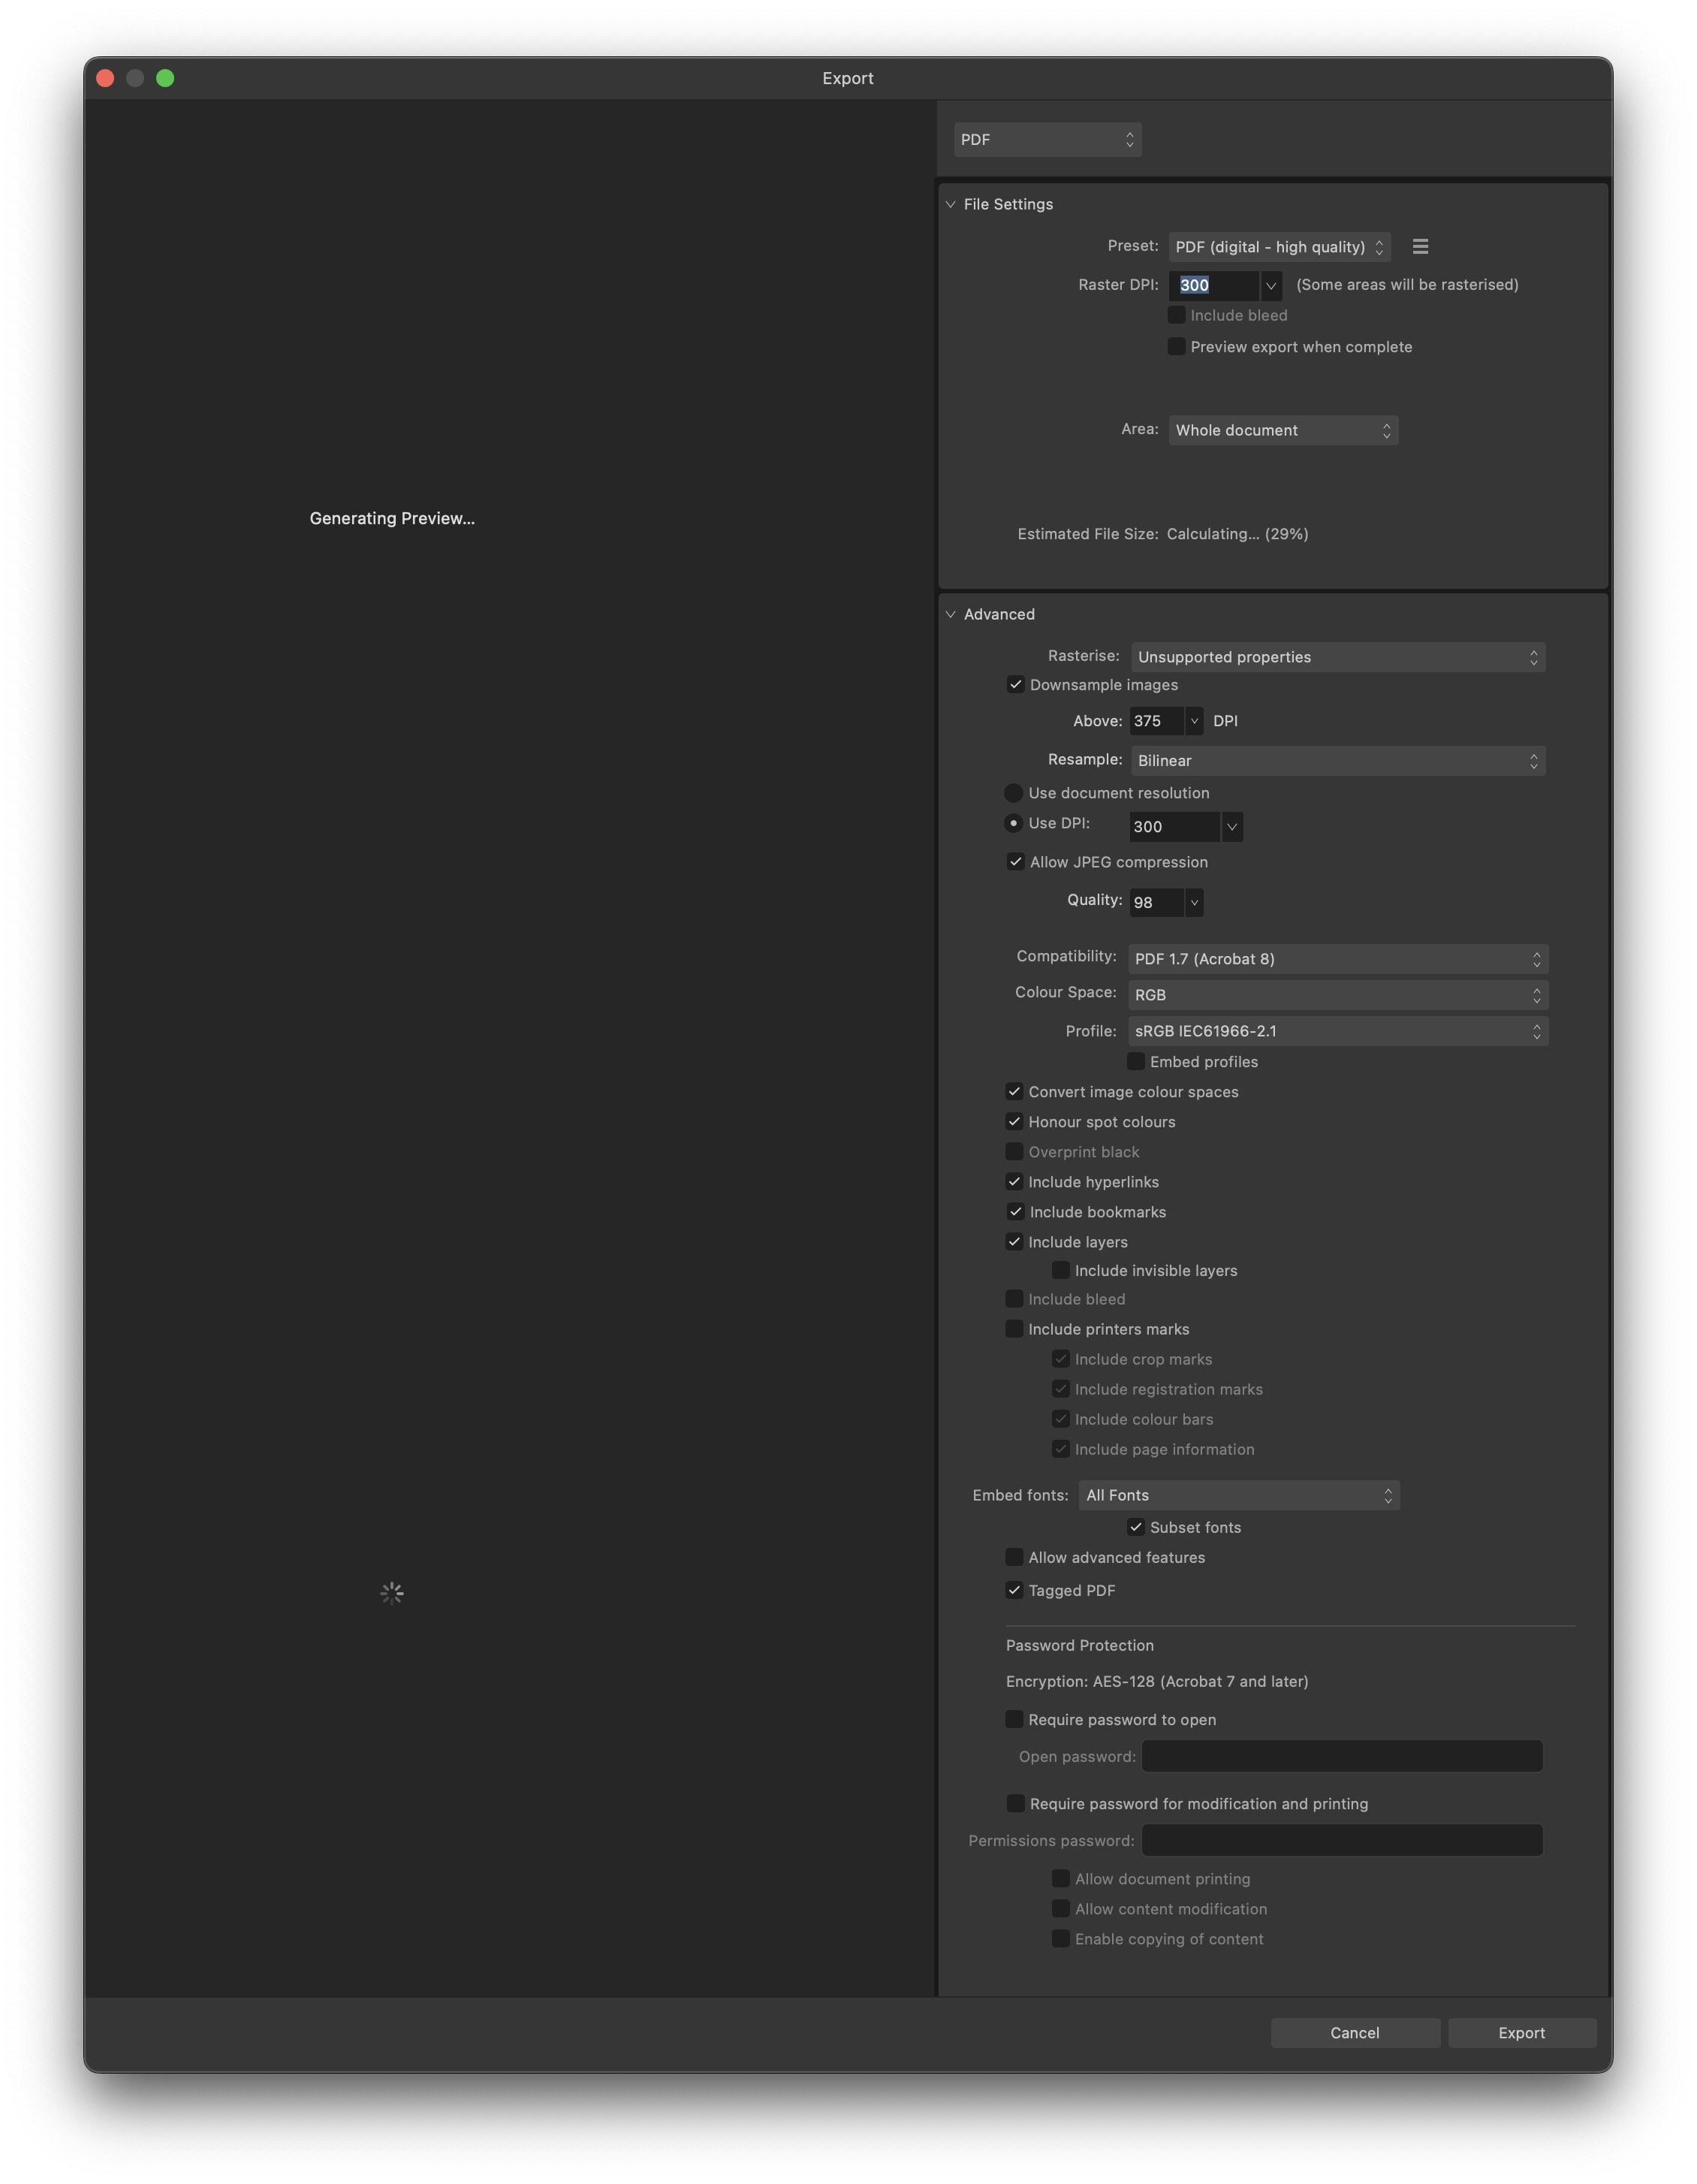Collapse the Advanced section chevron
This screenshot has width=1697, height=2184.
[x=951, y=614]
